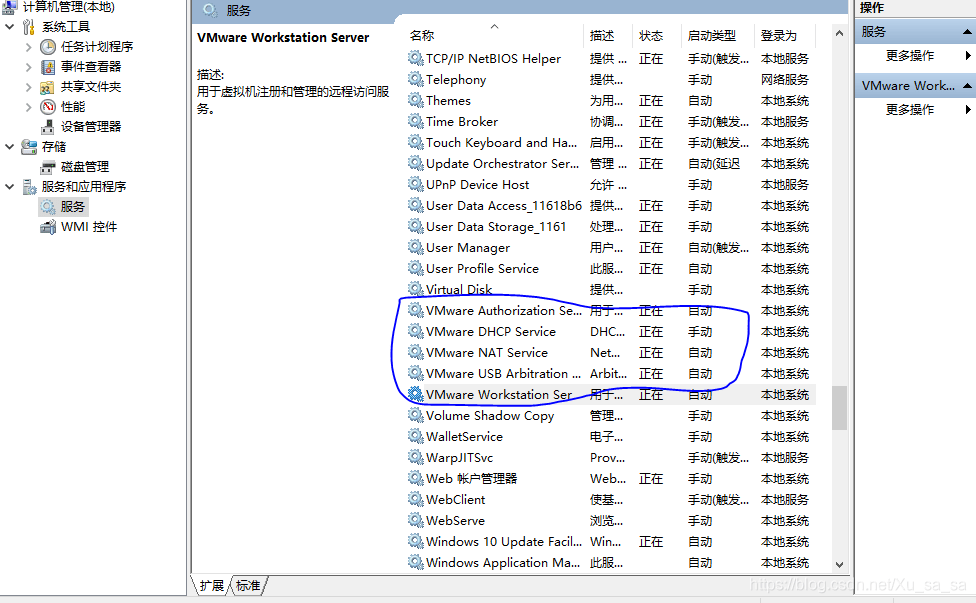Collapse the 存储 tree node
The image size is (976, 603).
coord(10,147)
